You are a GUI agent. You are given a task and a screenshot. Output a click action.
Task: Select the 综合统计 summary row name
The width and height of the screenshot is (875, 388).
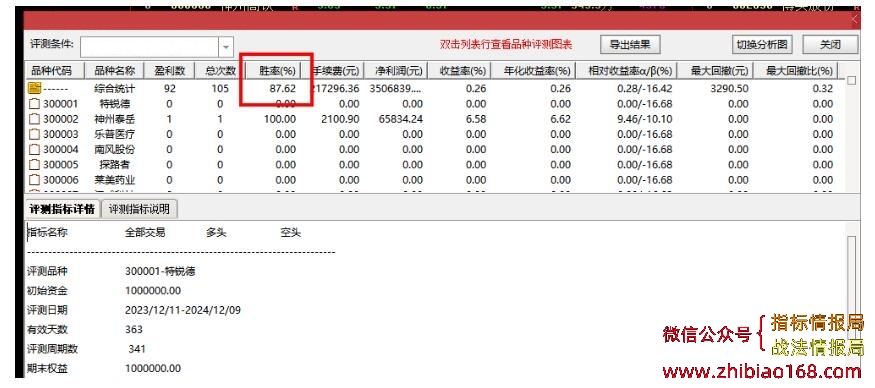pyautogui.click(x=114, y=88)
